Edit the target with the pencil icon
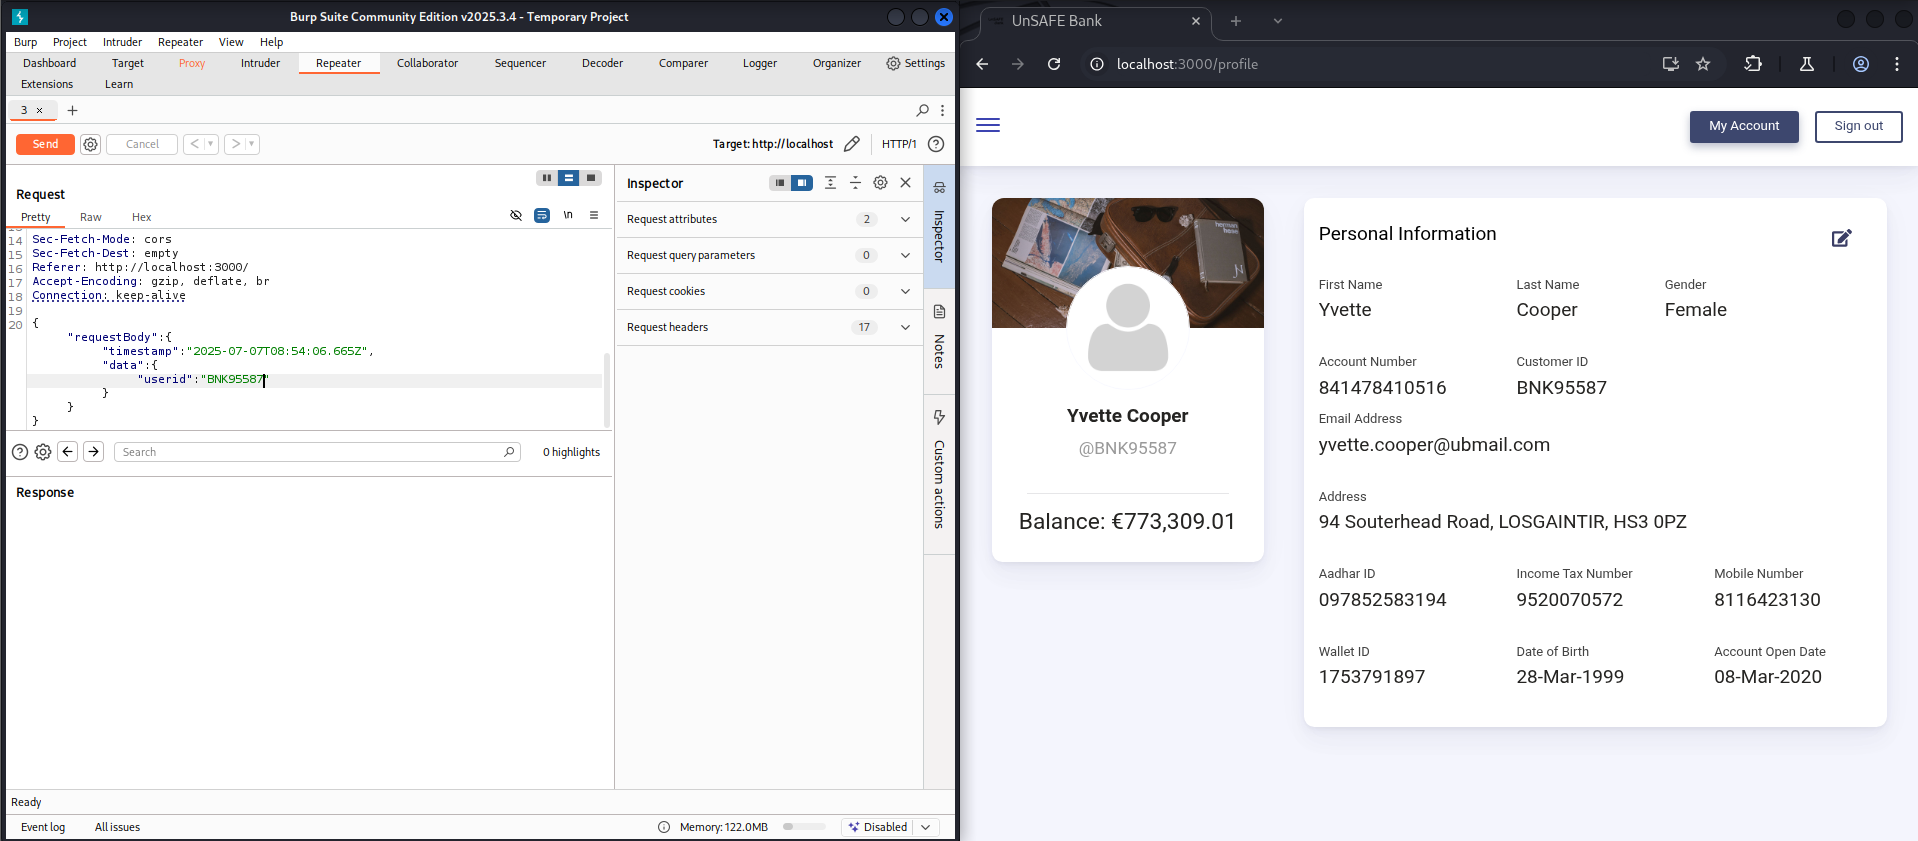The height and width of the screenshot is (841, 1918). [x=851, y=144]
